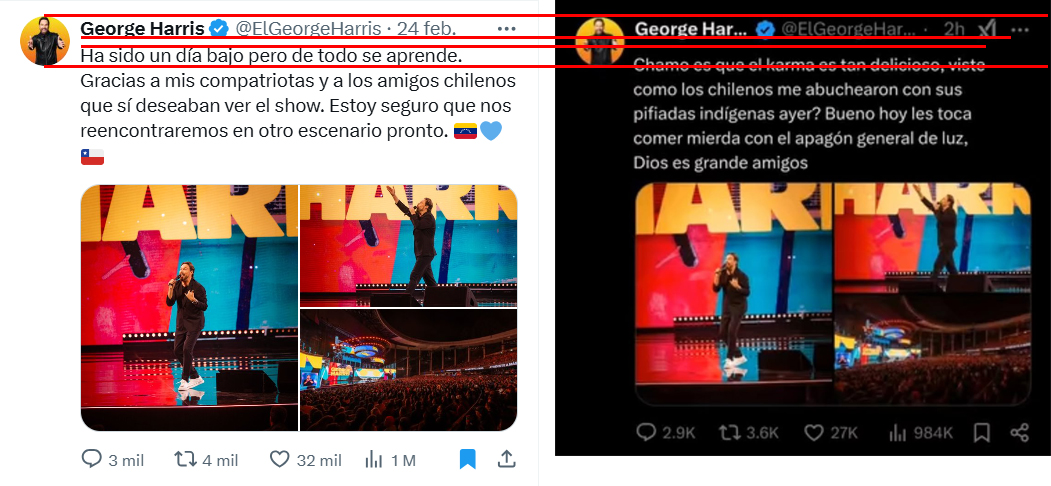Click the repost icon showing 4 mil

[x=184, y=459]
